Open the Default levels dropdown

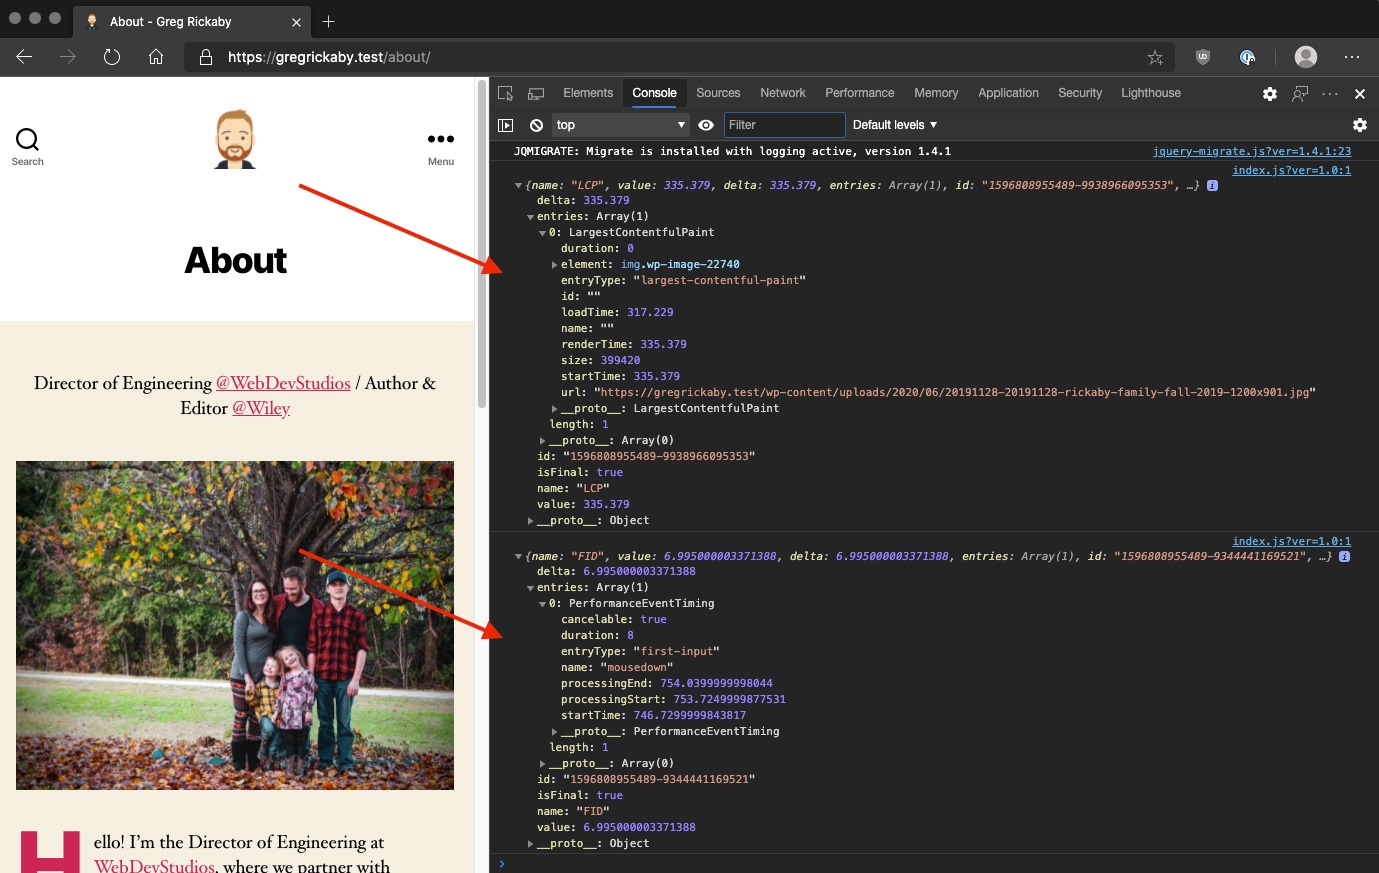click(x=895, y=125)
